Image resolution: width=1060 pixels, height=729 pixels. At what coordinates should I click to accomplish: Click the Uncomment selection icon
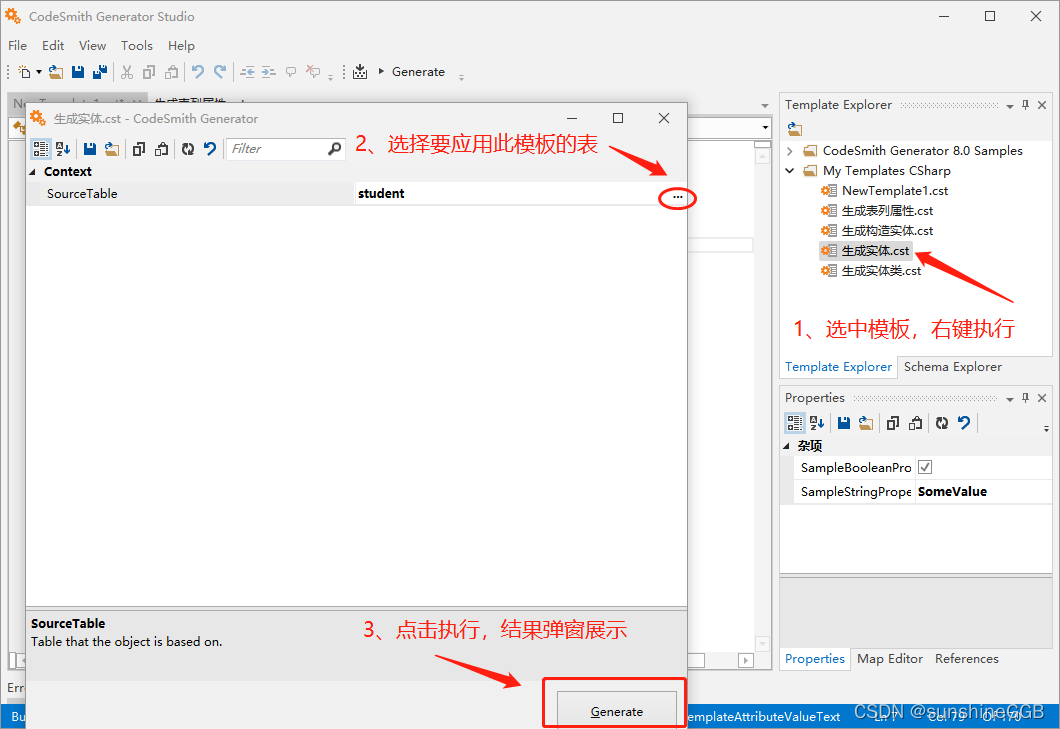pyautogui.click(x=313, y=72)
